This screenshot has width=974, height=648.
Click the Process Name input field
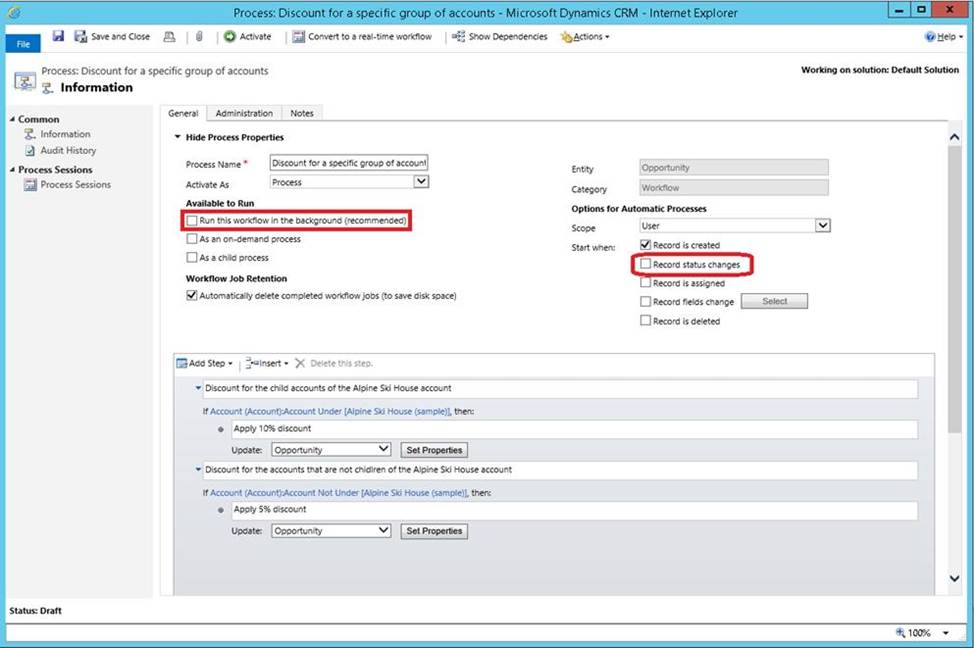[x=349, y=162]
